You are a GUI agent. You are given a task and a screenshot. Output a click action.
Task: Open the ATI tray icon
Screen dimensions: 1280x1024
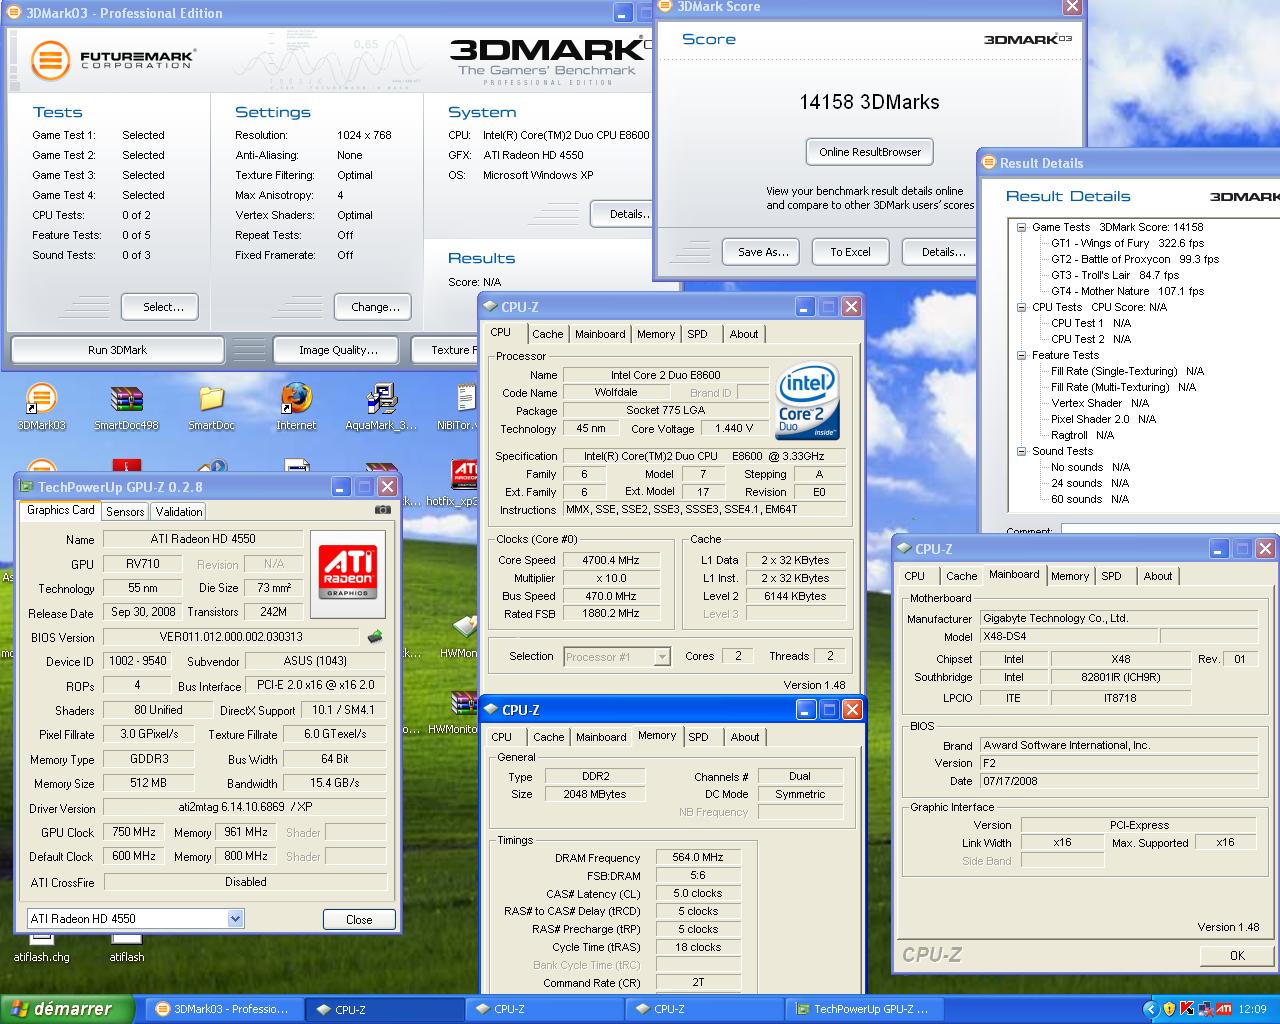click(1223, 1009)
